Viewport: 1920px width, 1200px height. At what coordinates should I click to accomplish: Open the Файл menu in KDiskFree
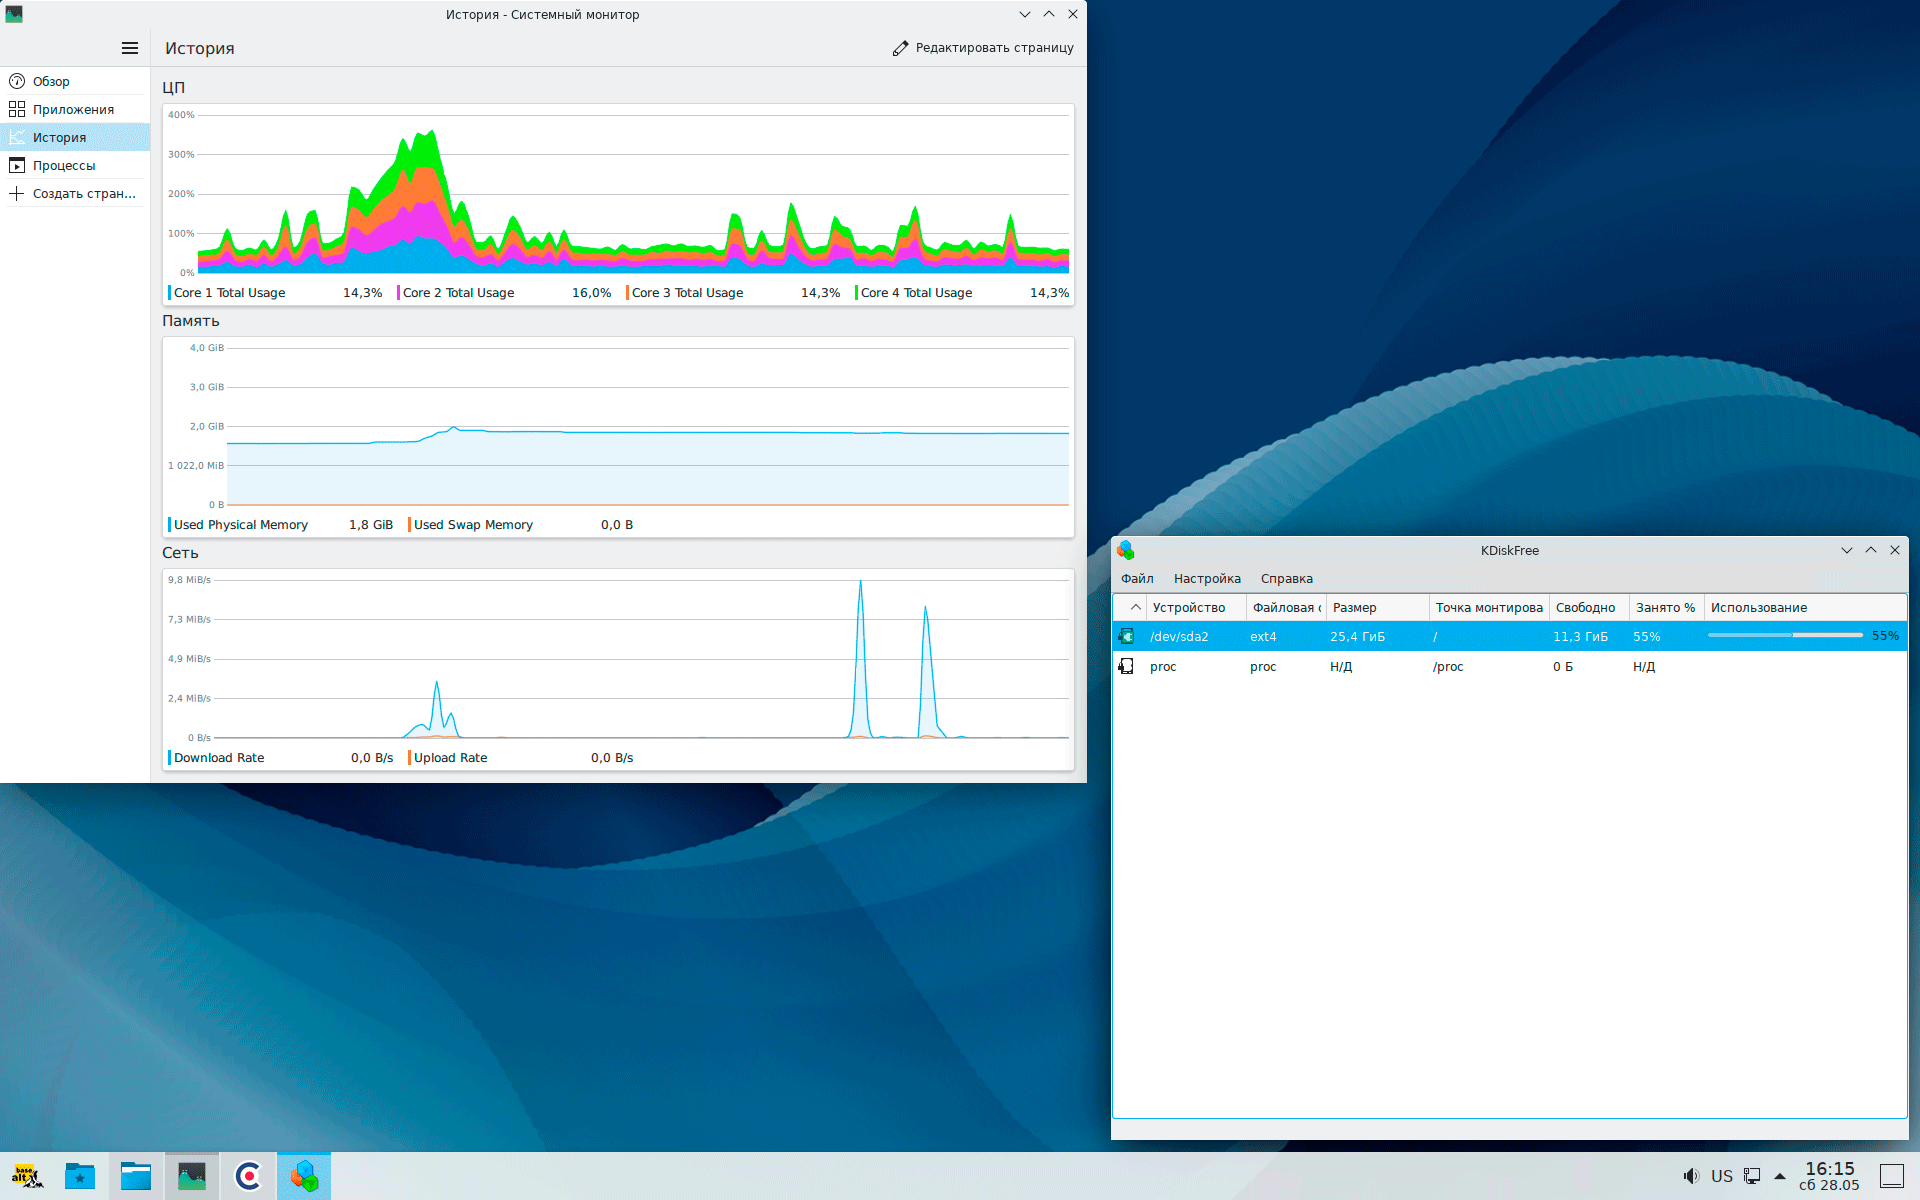pyautogui.click(x=1137, y=579)
